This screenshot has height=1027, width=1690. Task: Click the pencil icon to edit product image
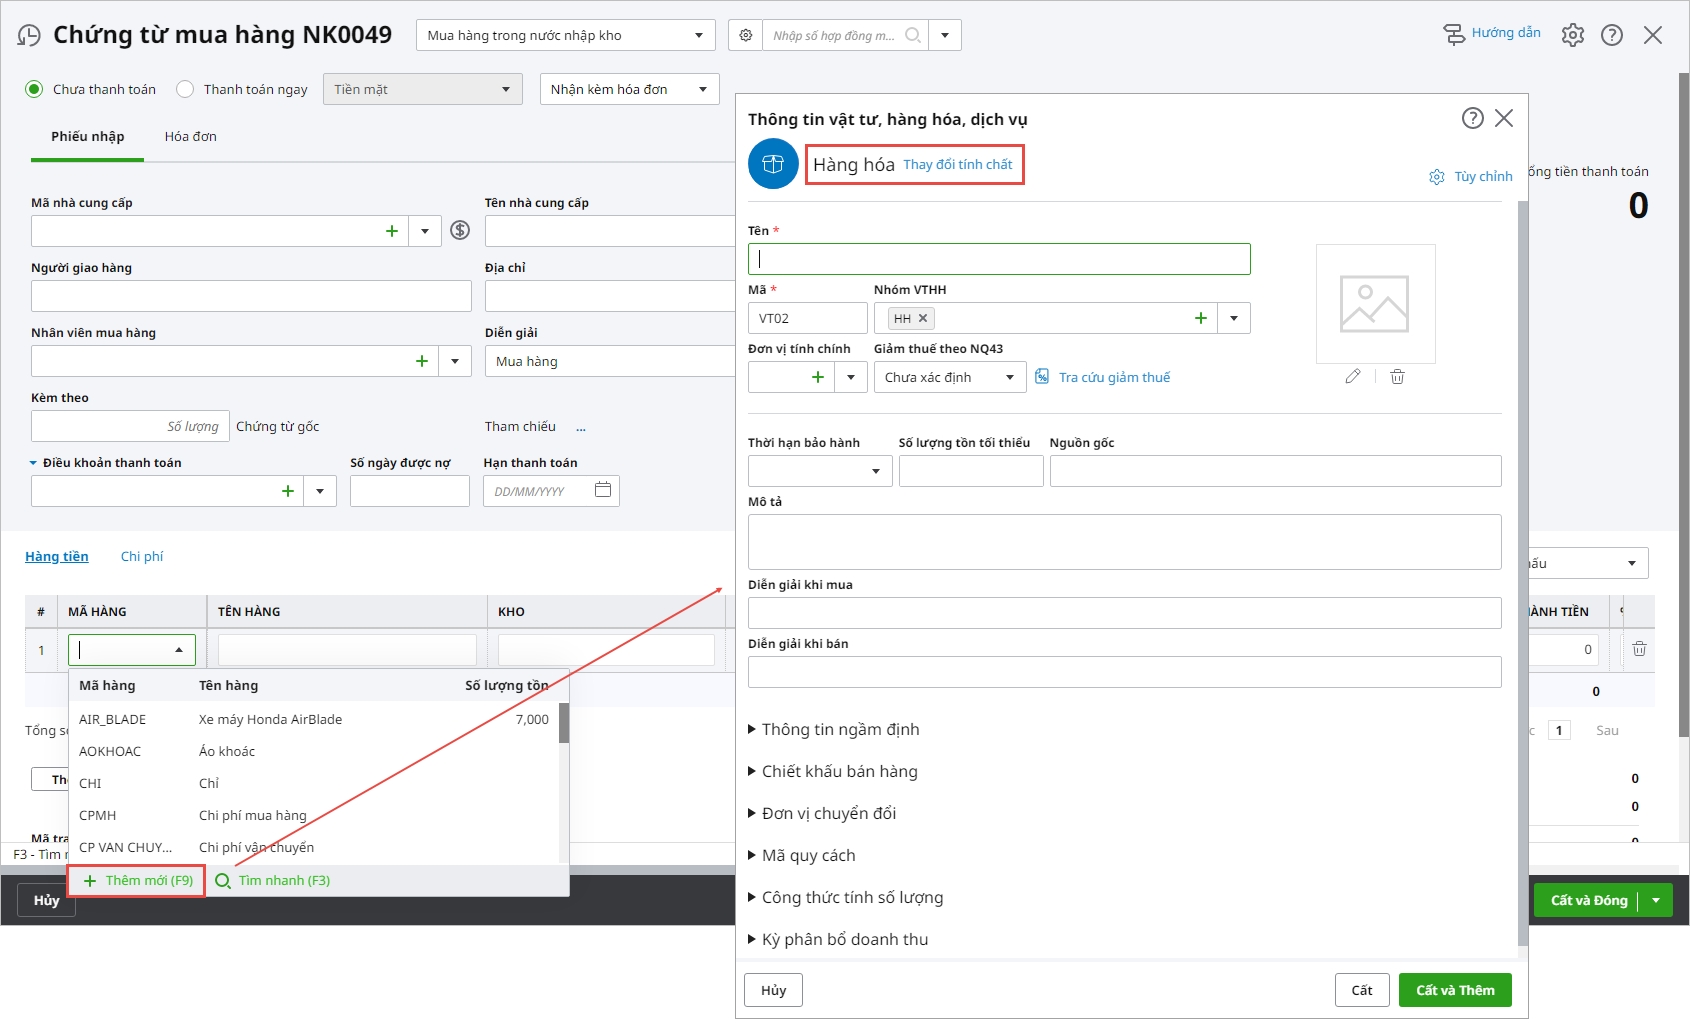1353,377
